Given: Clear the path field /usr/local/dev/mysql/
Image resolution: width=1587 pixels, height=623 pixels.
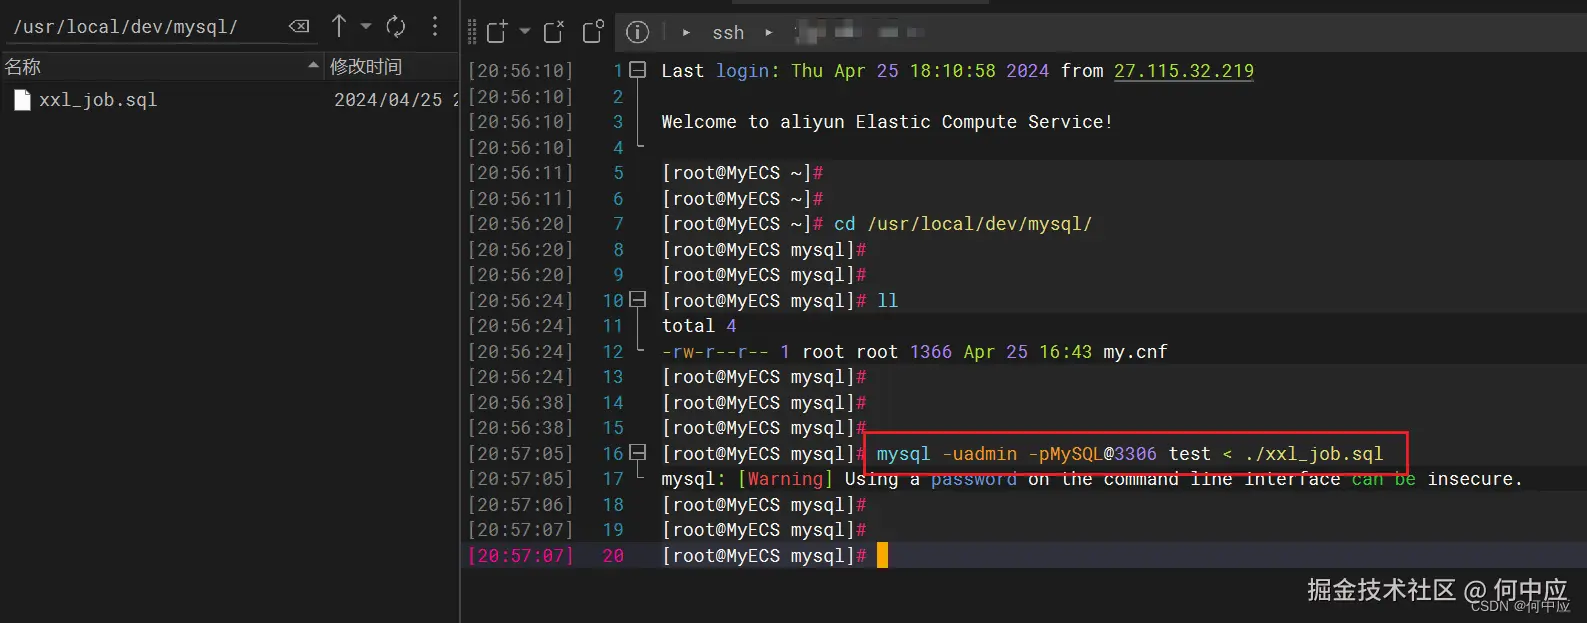Looking at the screenshot, I should coord(298,27).
